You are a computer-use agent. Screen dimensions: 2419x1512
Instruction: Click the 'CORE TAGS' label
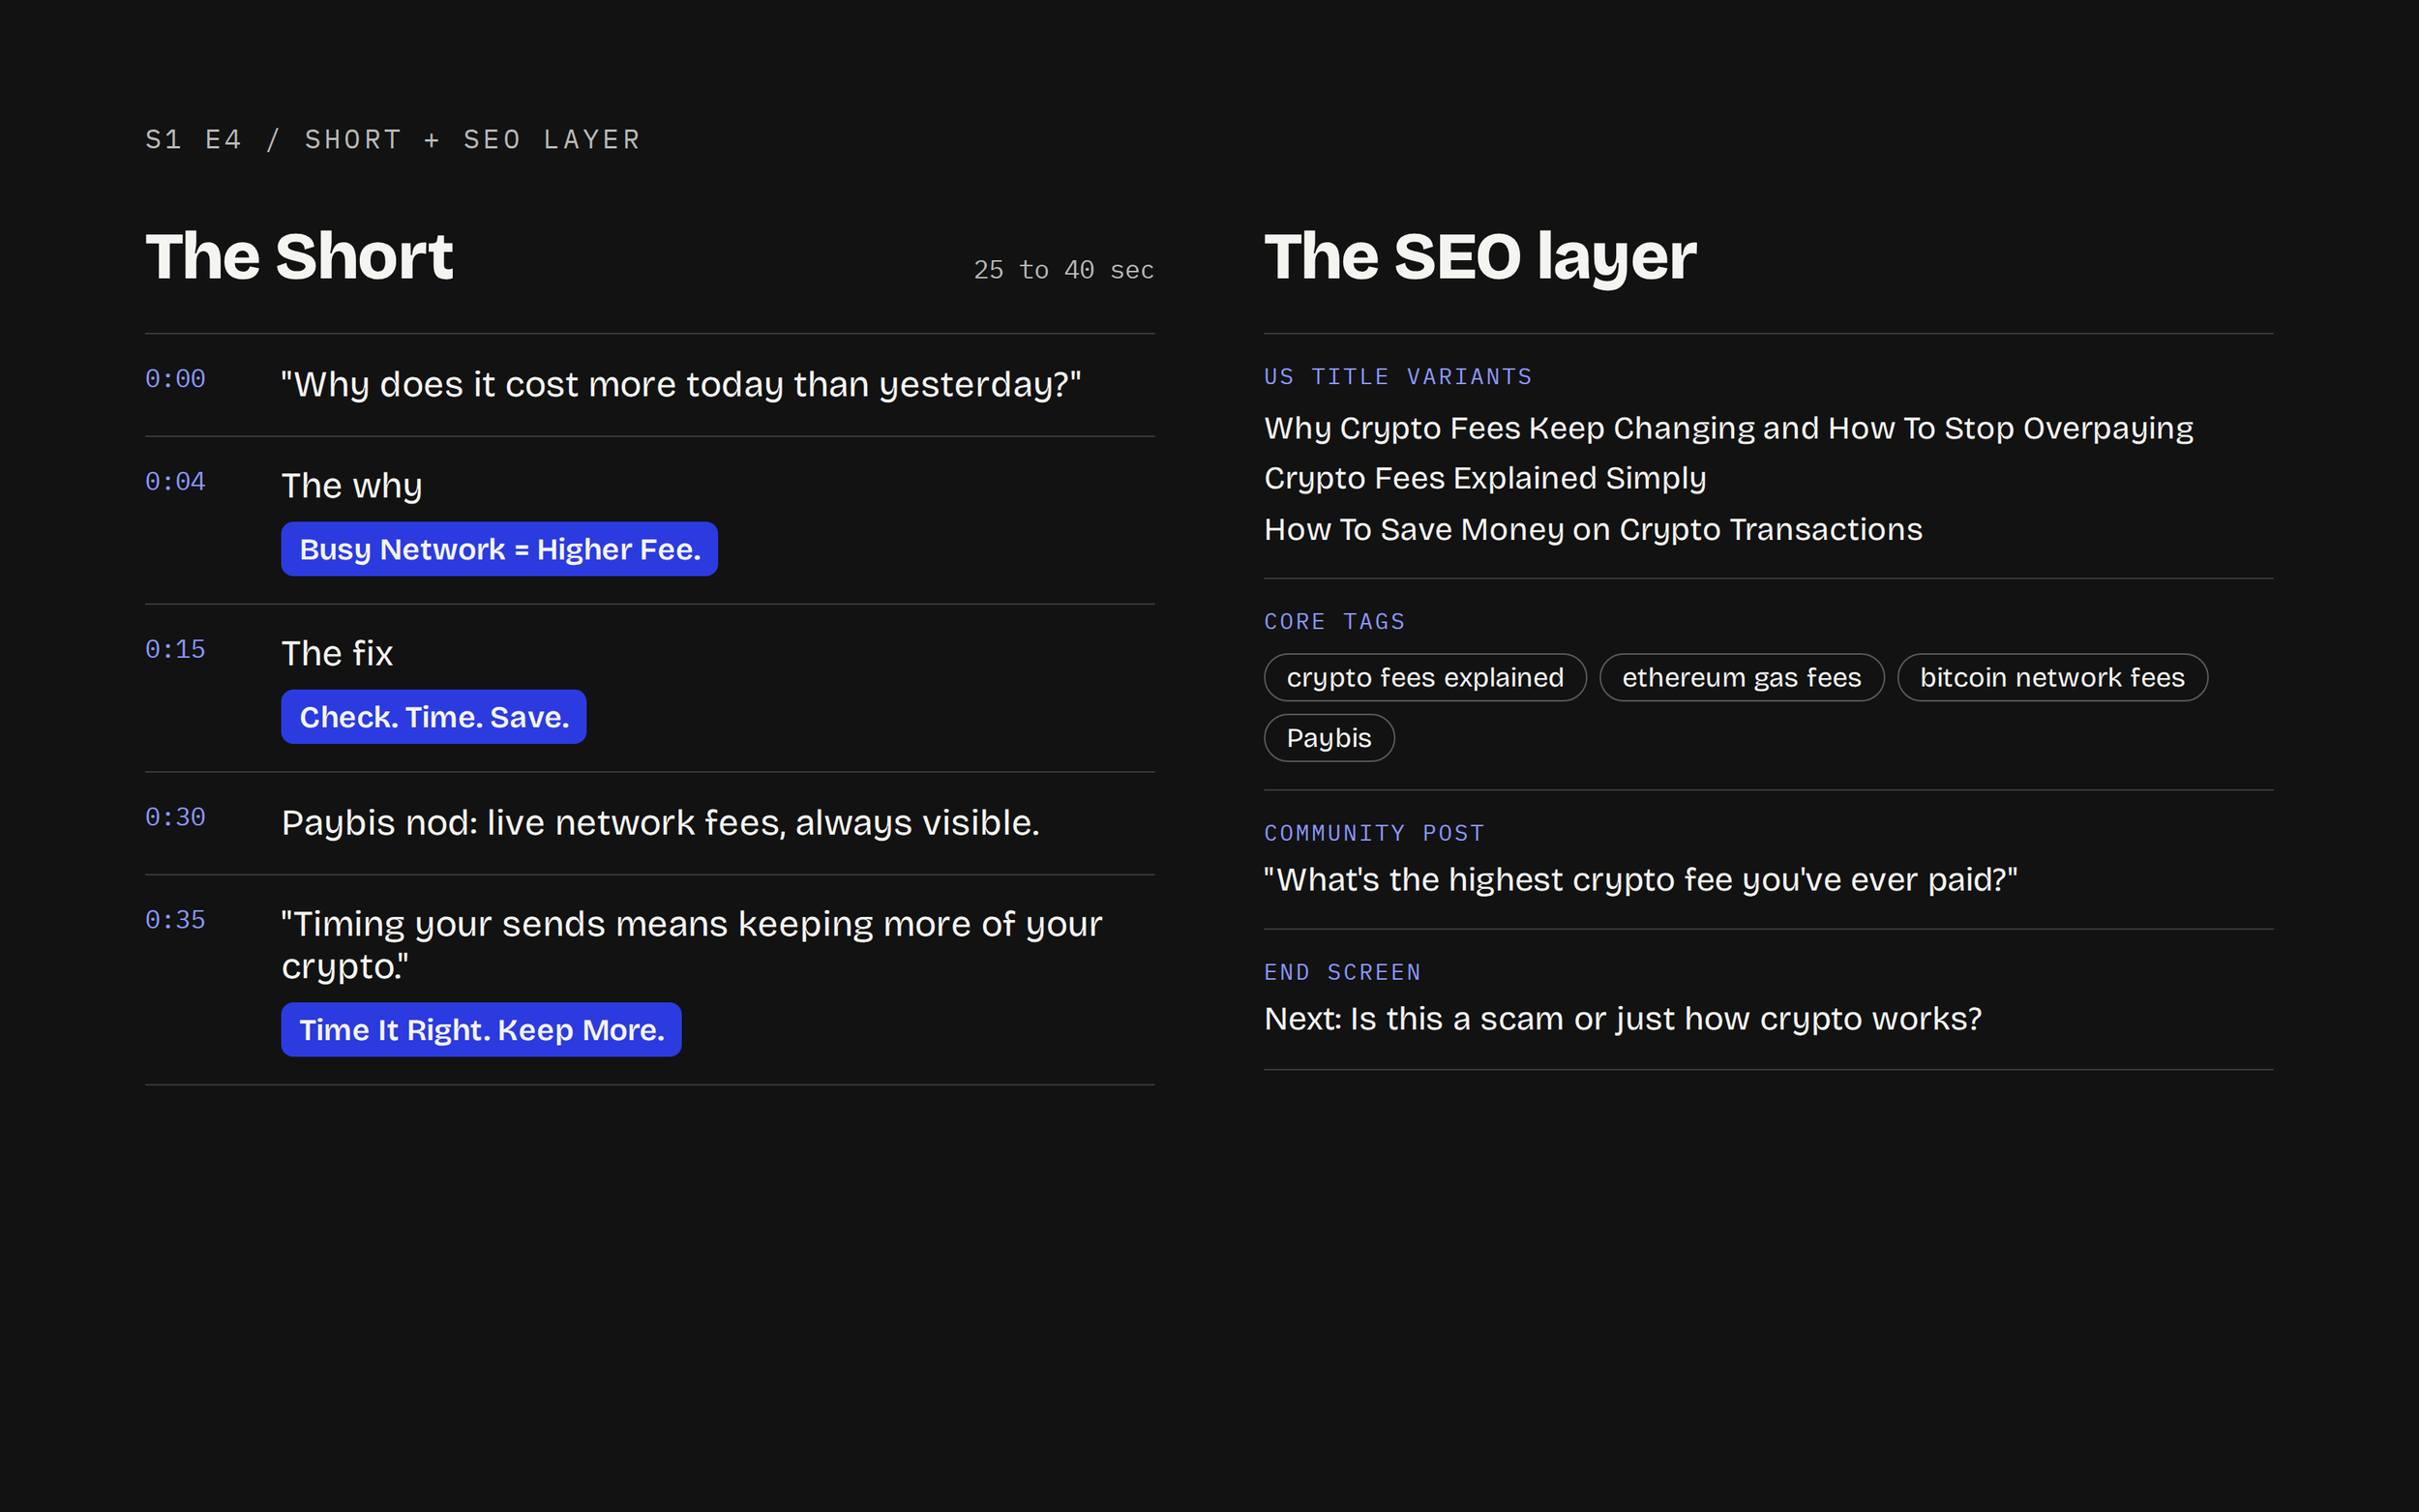click(x=1335, y=622)
